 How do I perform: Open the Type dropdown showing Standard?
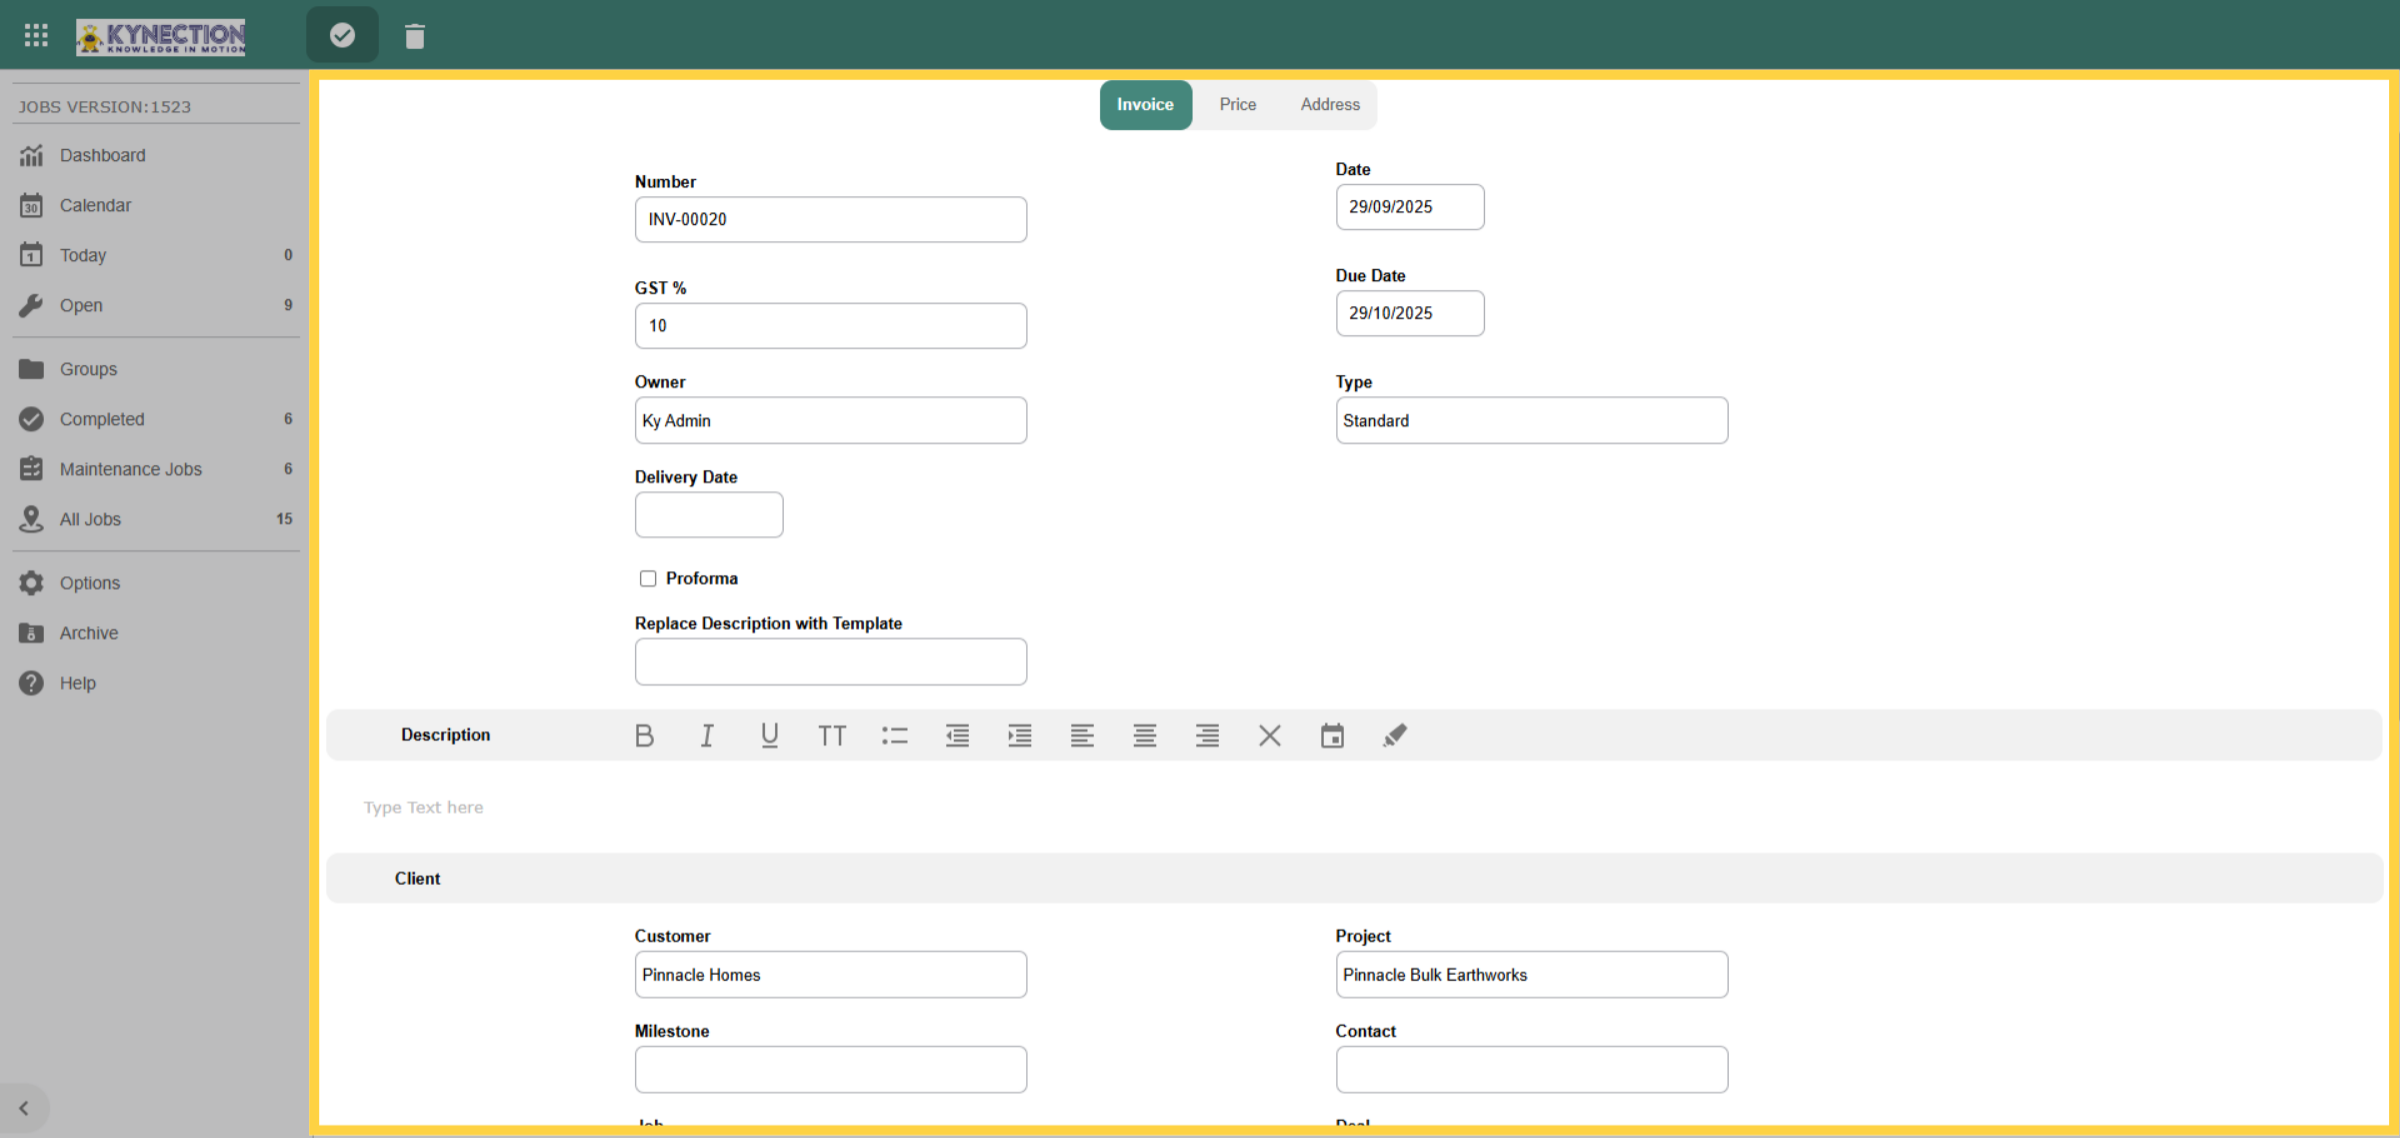[x=1531, y=421]
